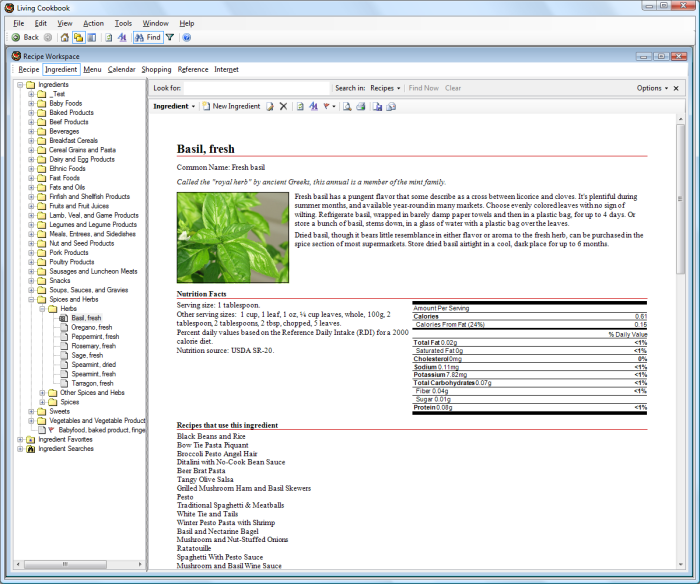Screen dimensions: 700x584
Task: Collapse the root Ingredients folder
Action: click(20, 85)
